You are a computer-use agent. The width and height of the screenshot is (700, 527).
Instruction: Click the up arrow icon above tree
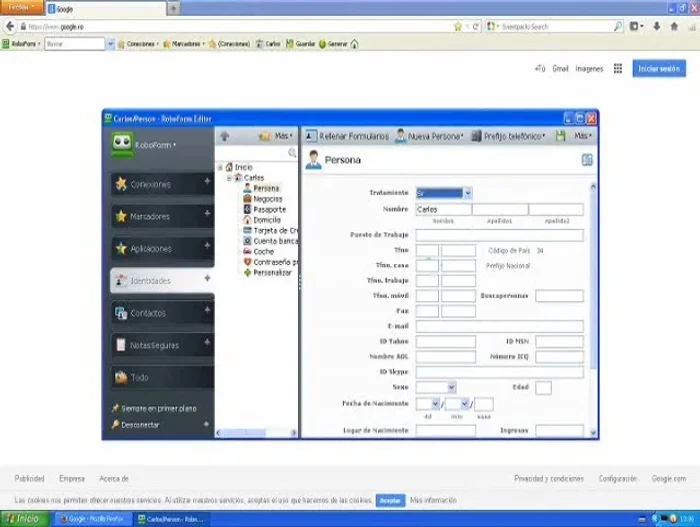pos(225,135)
